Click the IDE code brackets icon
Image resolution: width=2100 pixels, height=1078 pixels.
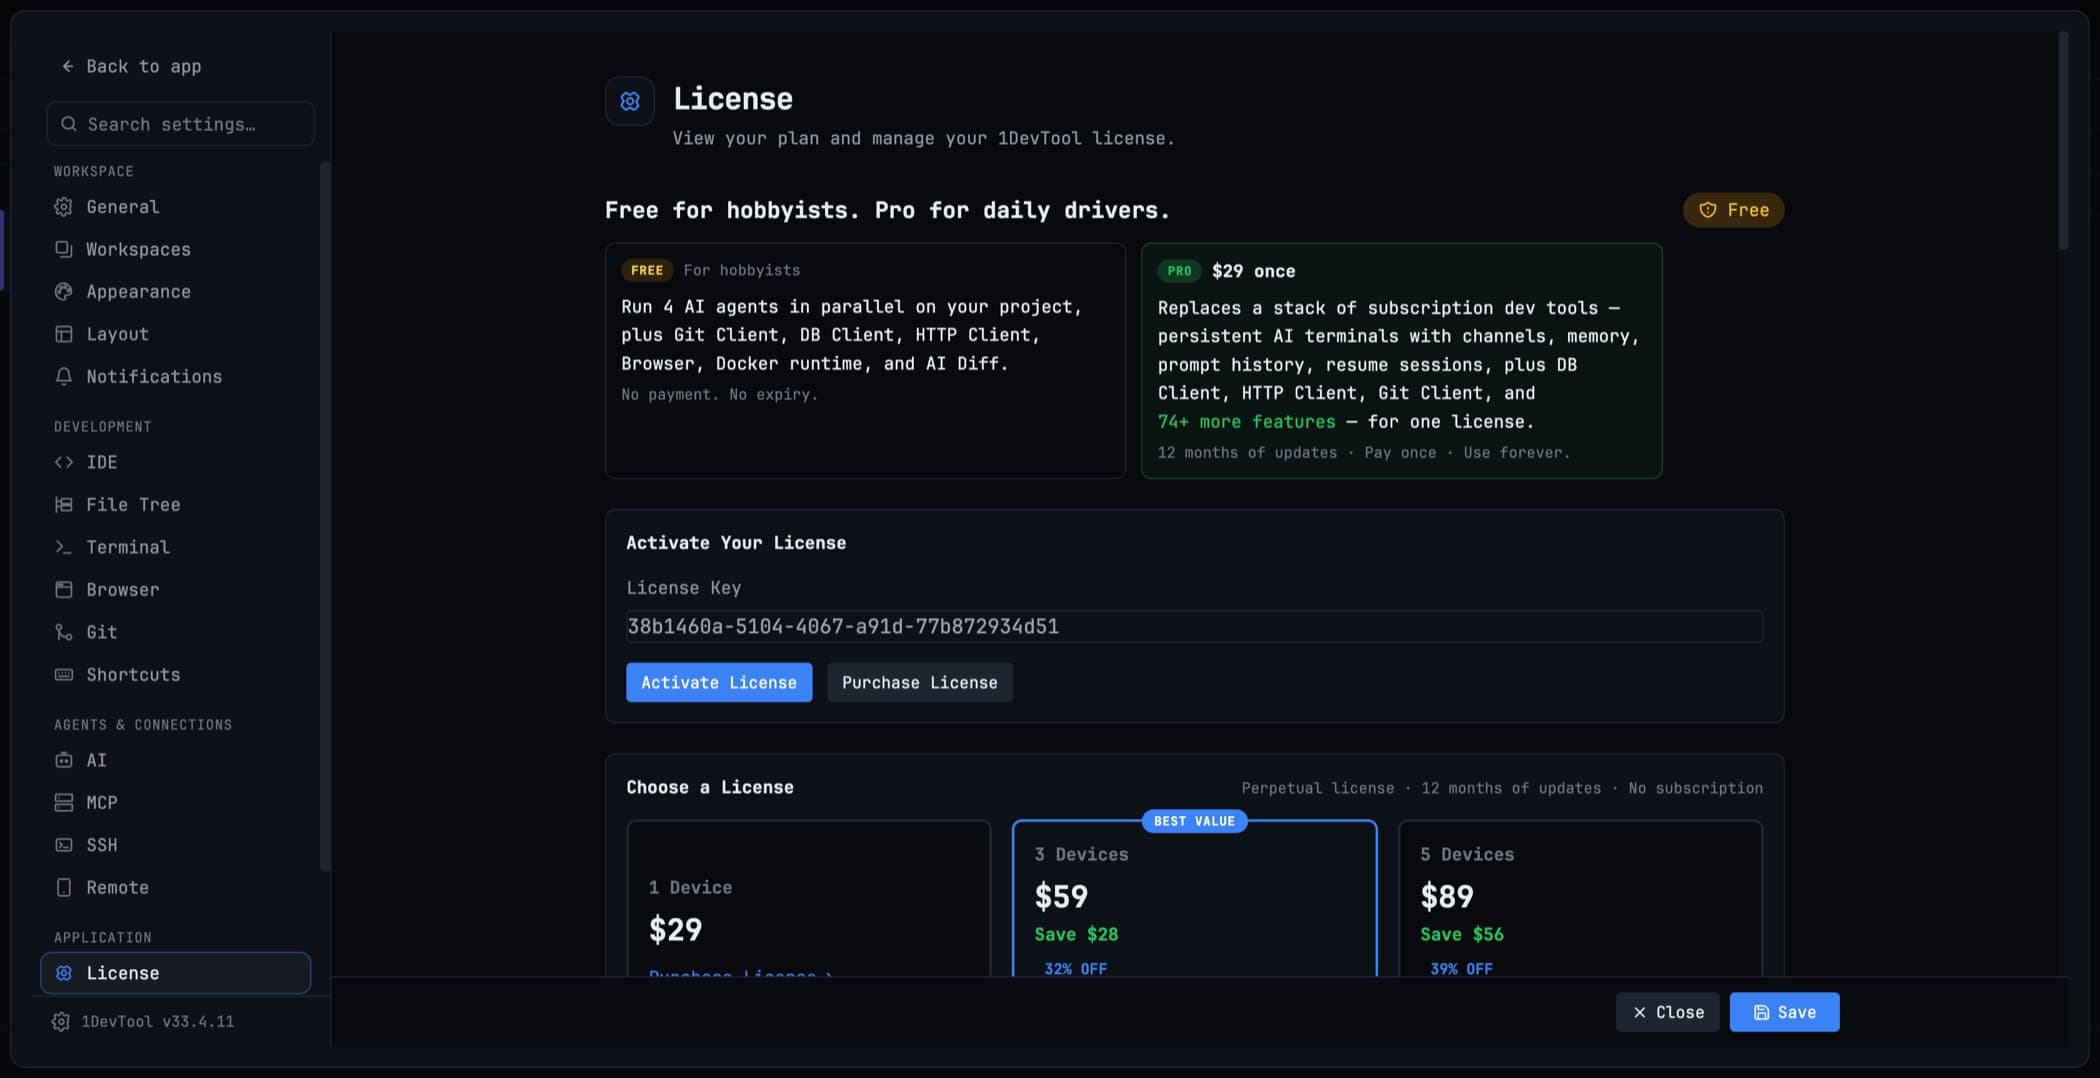coord(64,462)
